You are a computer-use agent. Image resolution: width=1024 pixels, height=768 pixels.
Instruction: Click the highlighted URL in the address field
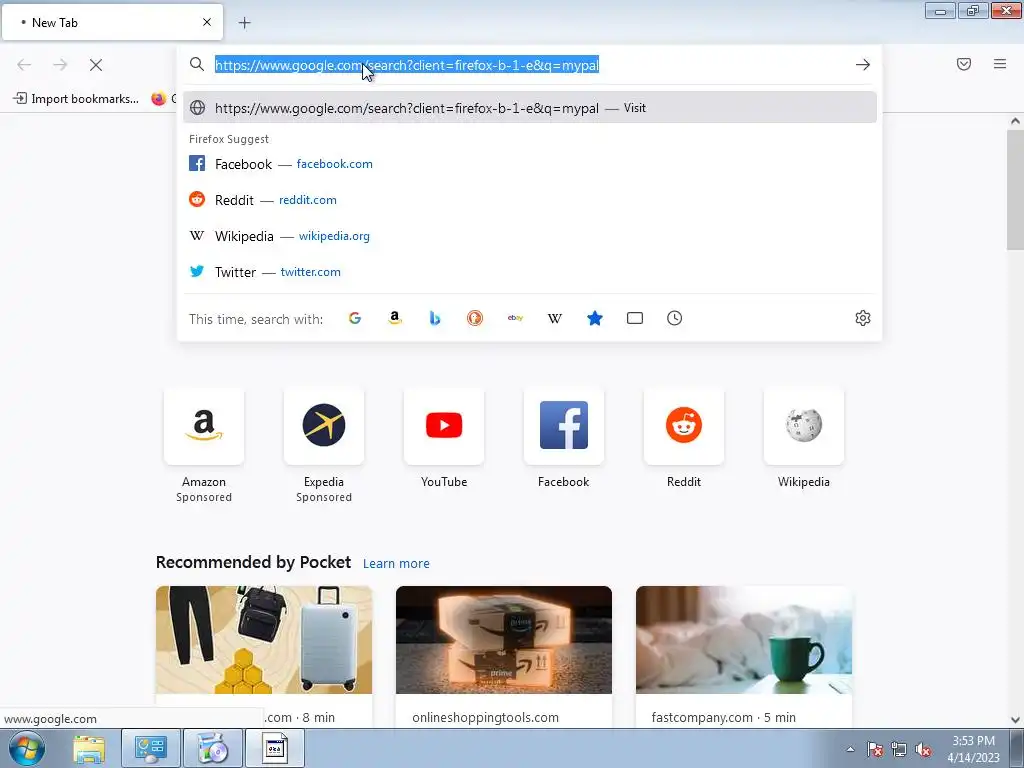pyautogui.click(x=407, y=65)
